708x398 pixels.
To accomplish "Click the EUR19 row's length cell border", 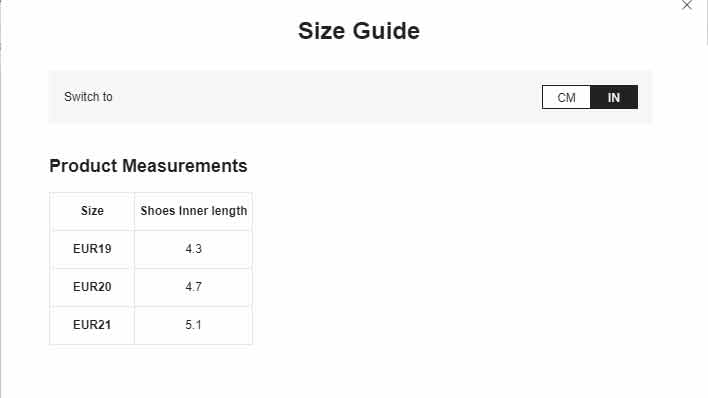I will [193, 249].
